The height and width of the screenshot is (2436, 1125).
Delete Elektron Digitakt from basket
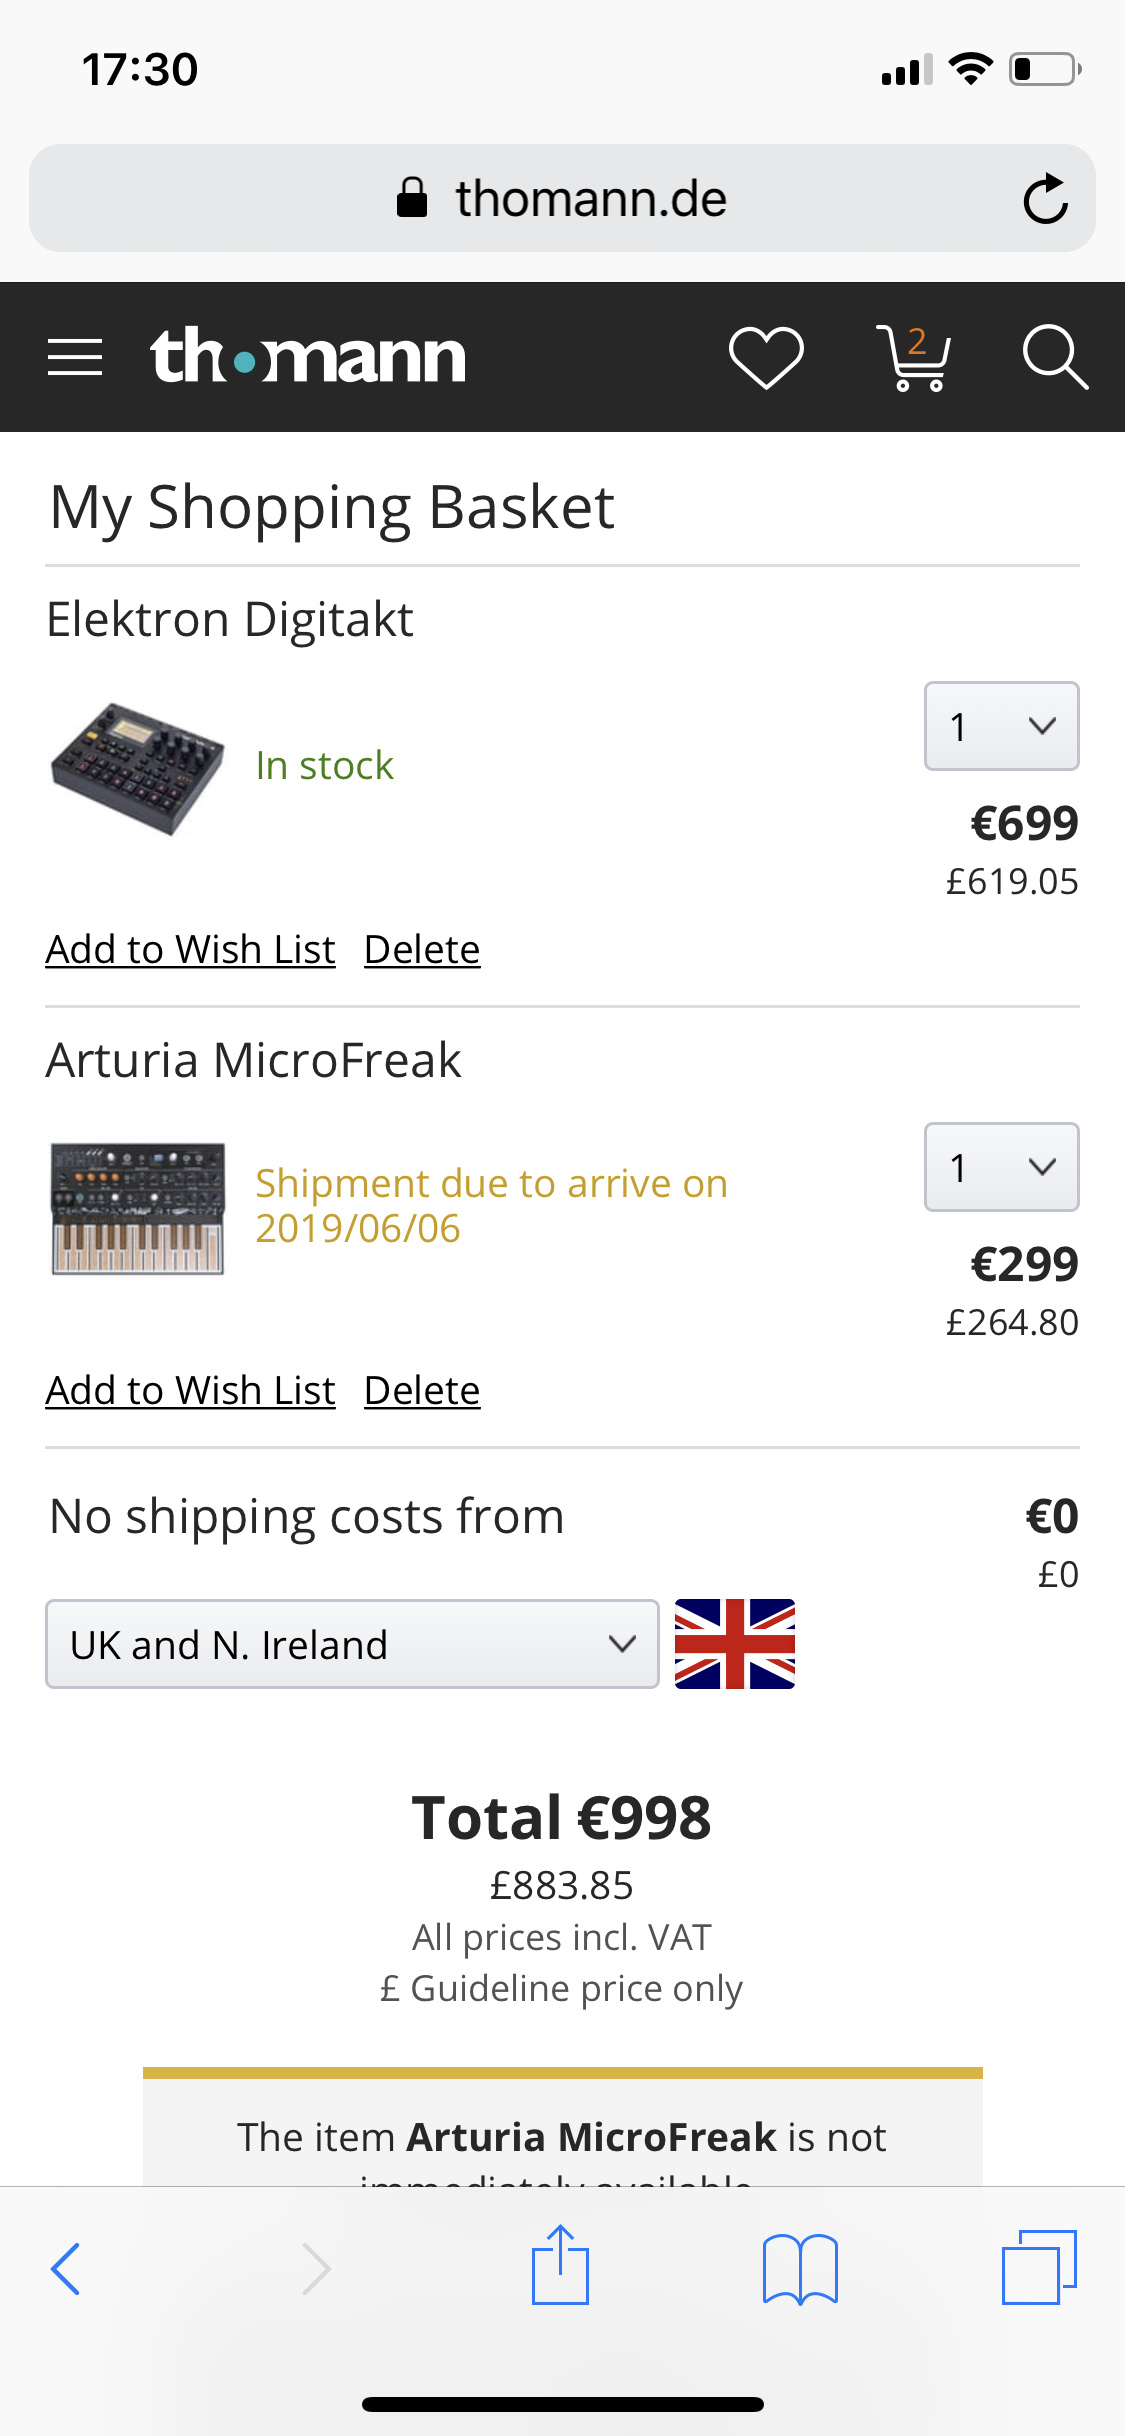pyautogui.click(x=422, y=950)
